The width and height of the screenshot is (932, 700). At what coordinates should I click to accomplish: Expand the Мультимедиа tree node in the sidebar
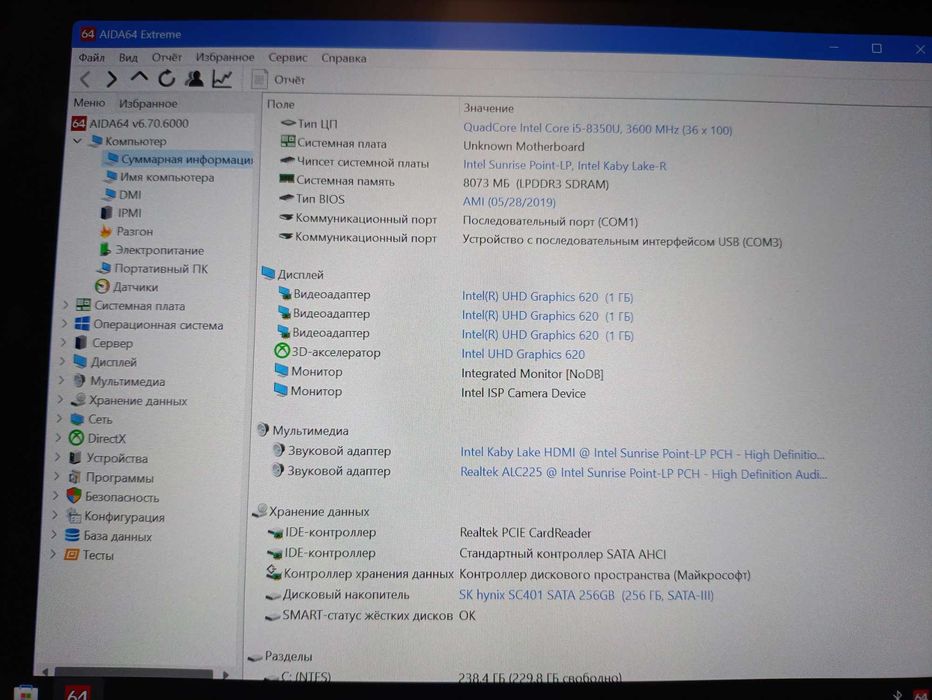(61, 380)
